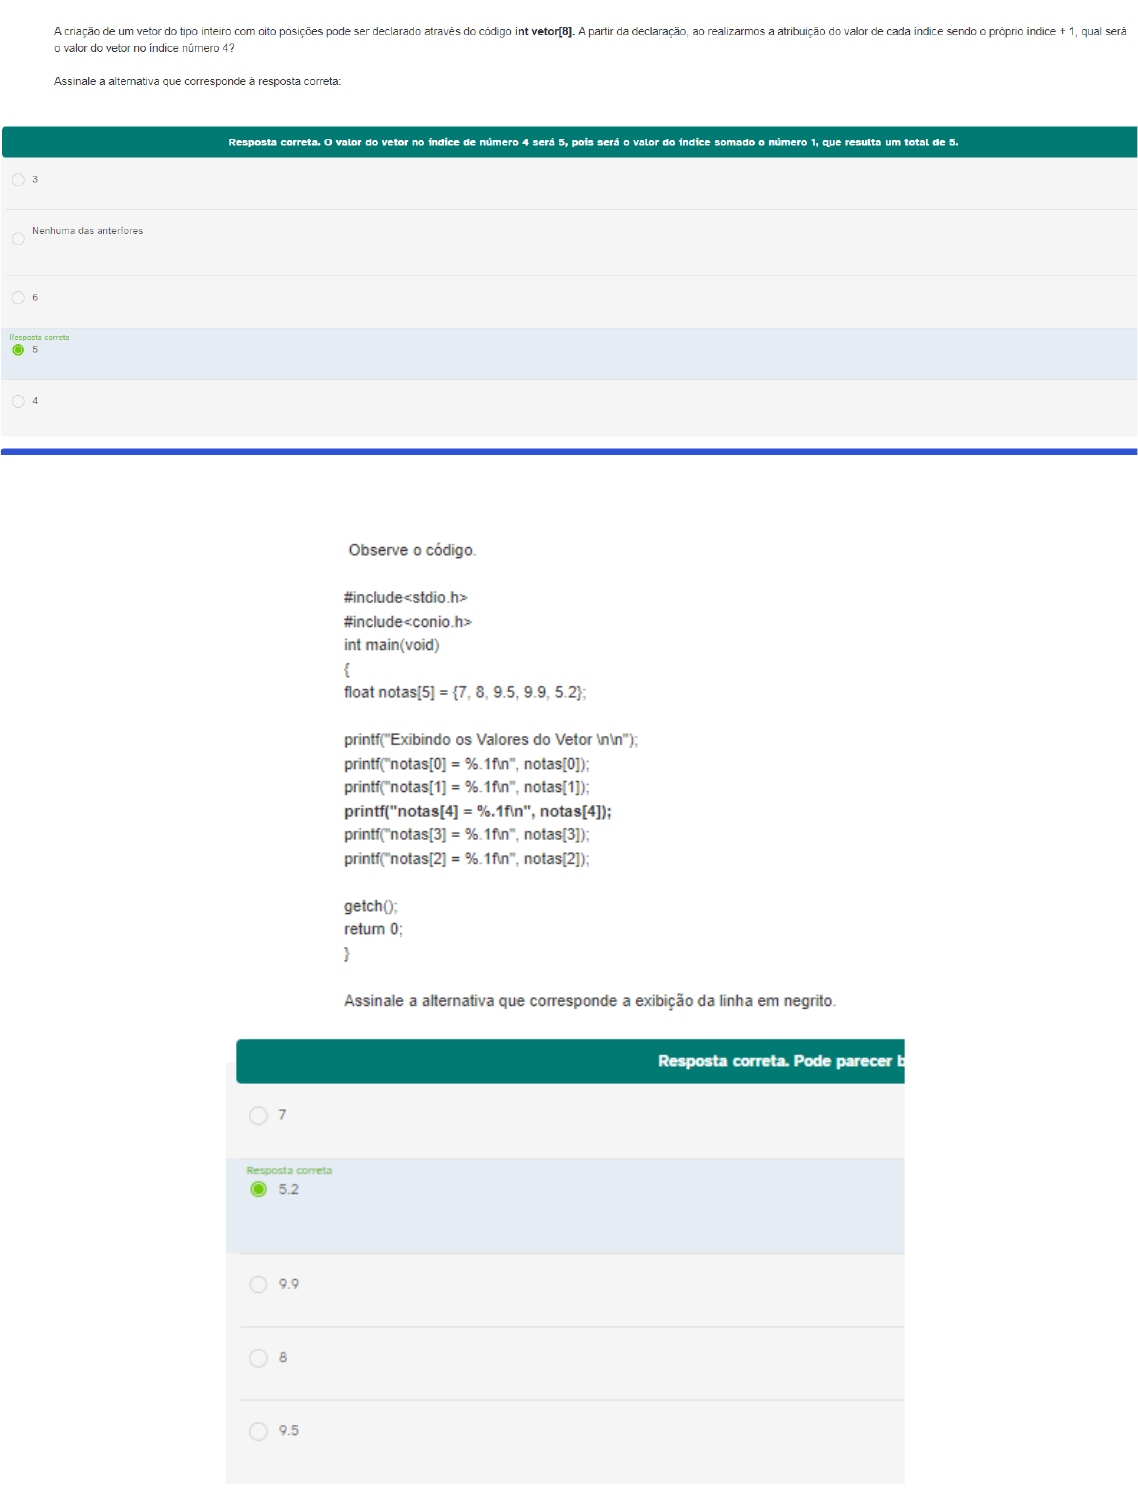
Task: Click the selected green radio for answer 5.2
Action: coord(258,1189)
